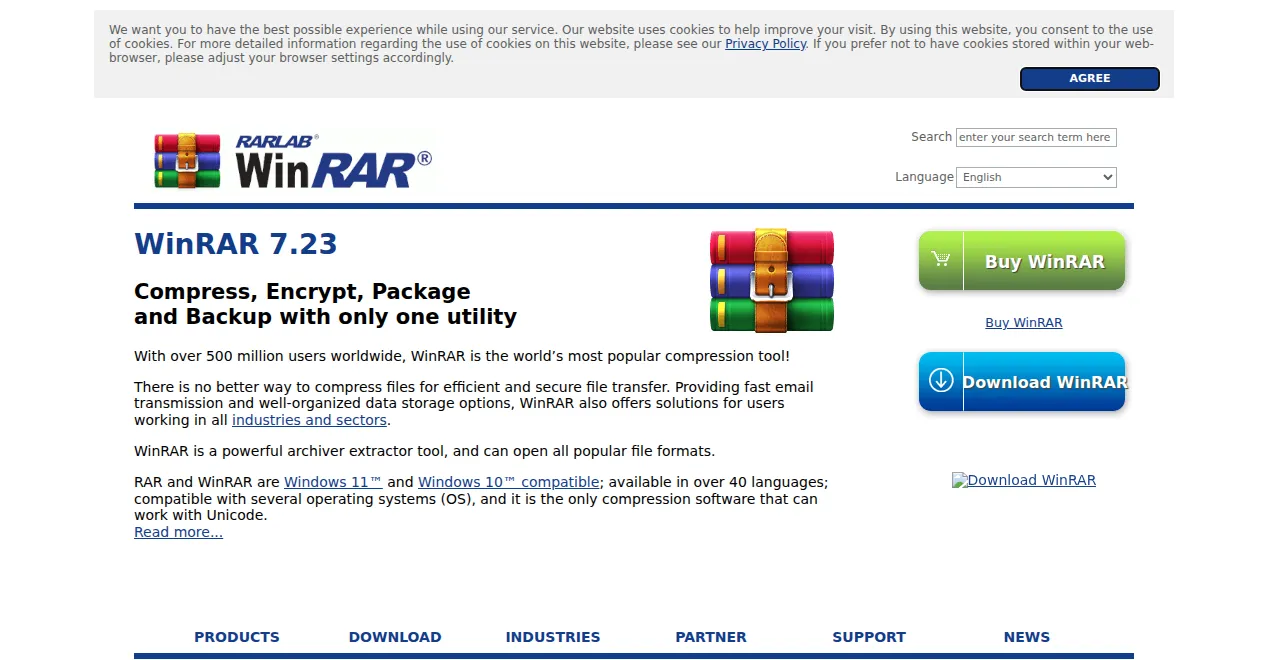
Task: Open the Privacy Policy link
Action: tap(765, 44)
